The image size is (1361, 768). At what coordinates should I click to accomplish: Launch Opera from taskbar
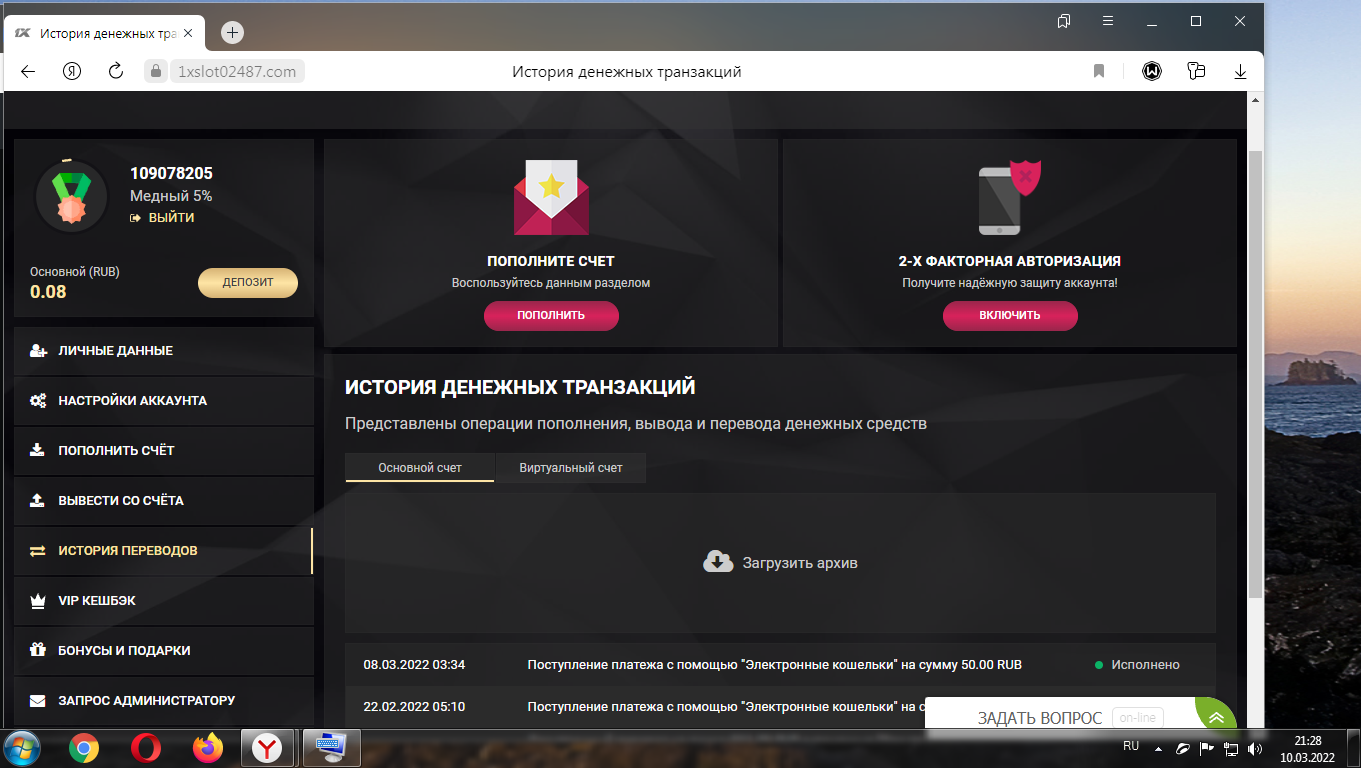[x=146, y=748]
